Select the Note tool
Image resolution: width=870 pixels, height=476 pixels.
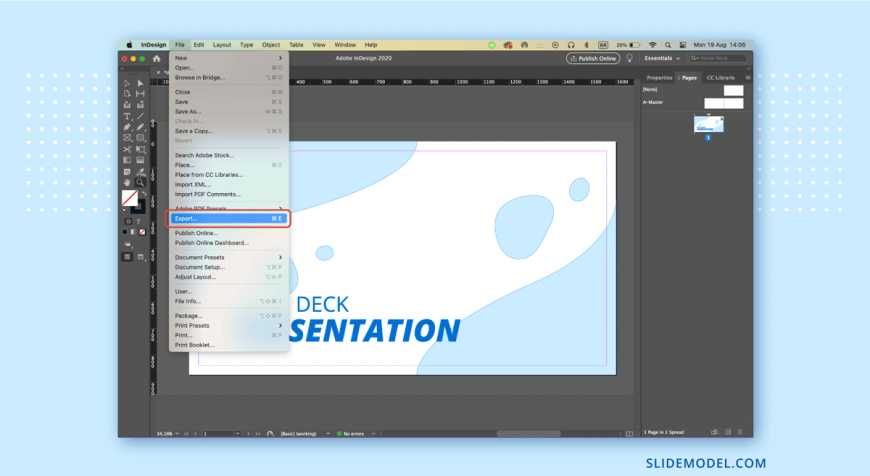coord(127,172)
